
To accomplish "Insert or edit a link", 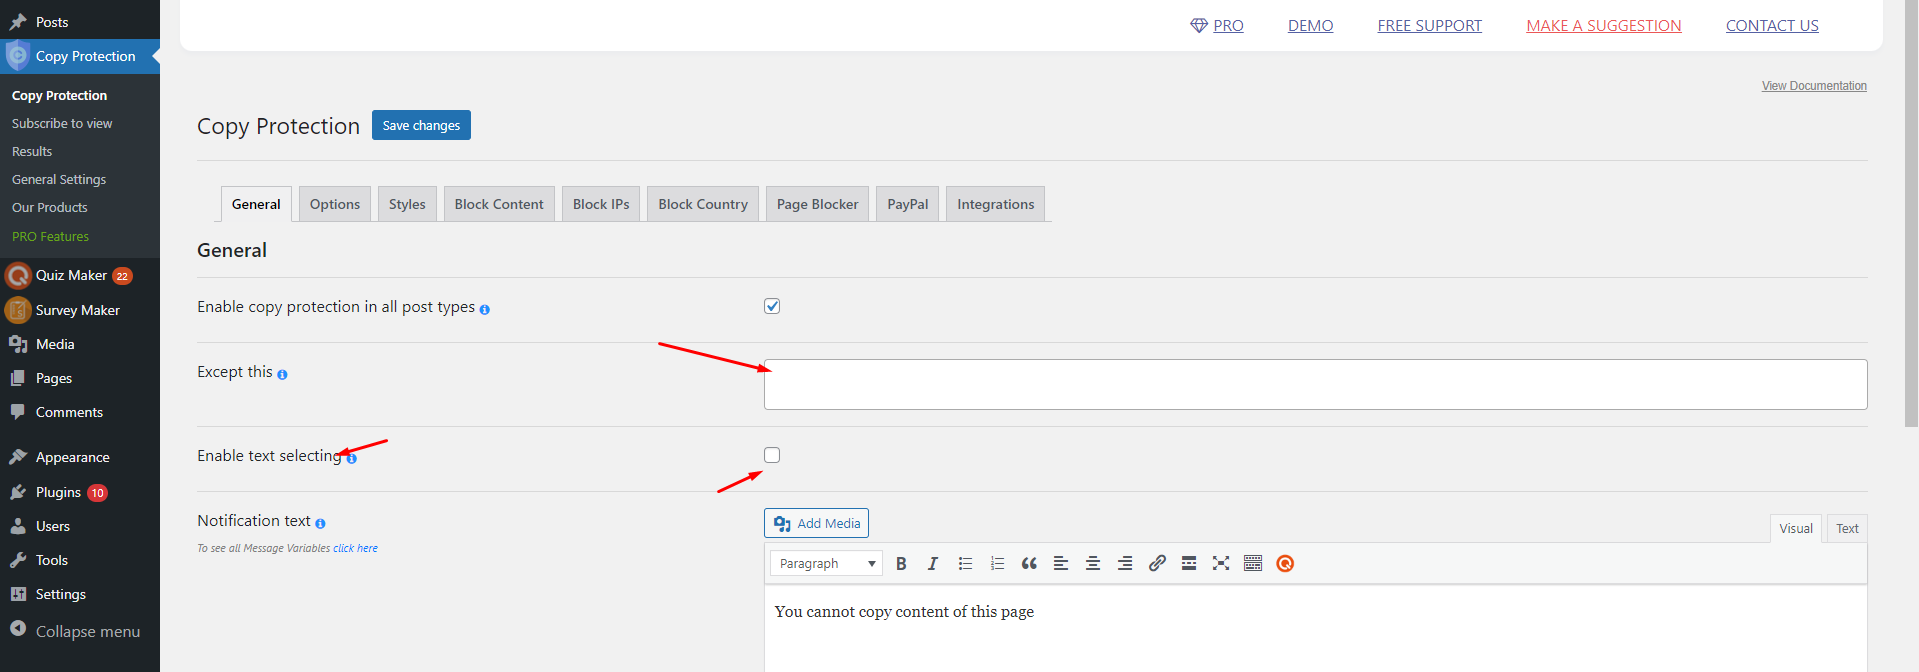I will click(1157, 563).
